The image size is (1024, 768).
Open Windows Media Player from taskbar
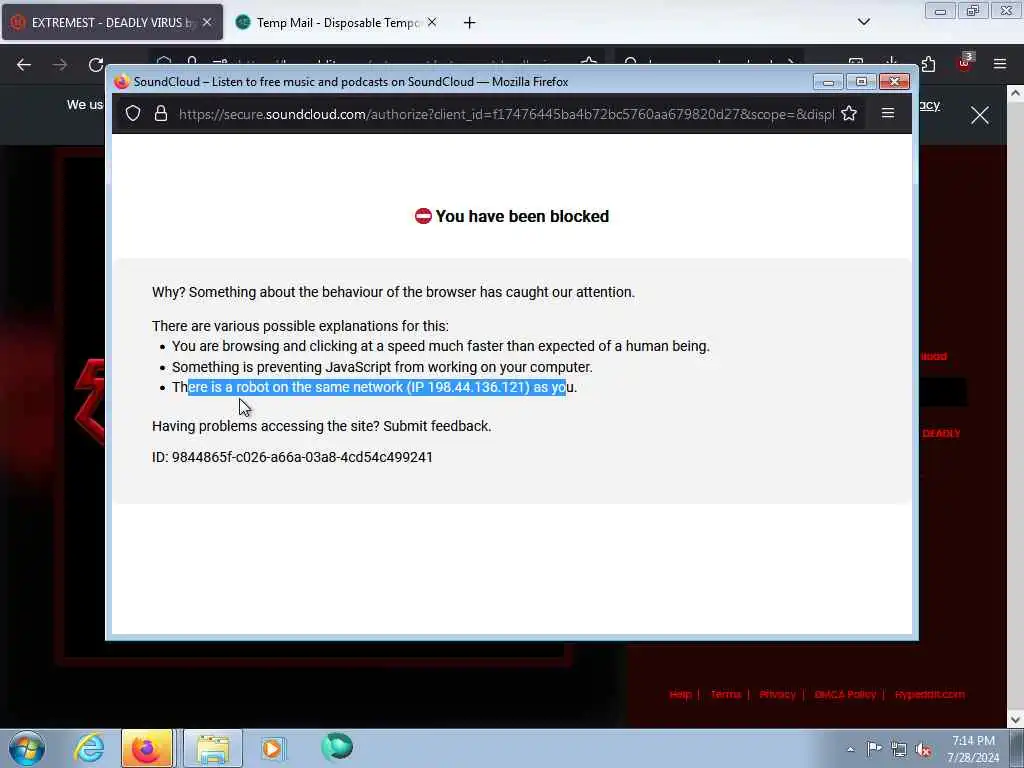click(272, 748)
